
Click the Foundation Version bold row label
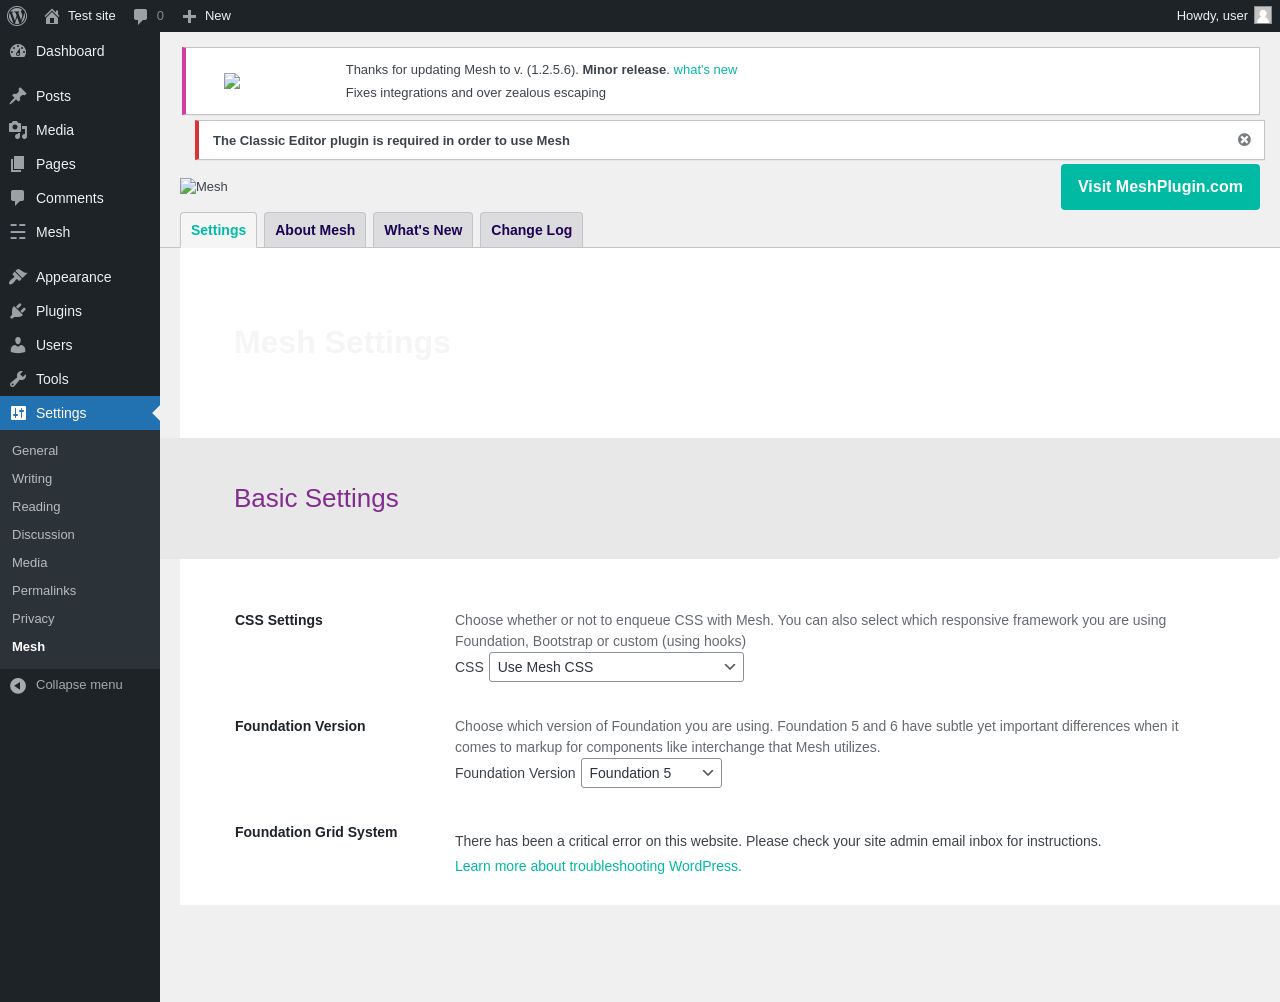pos(300,726)
